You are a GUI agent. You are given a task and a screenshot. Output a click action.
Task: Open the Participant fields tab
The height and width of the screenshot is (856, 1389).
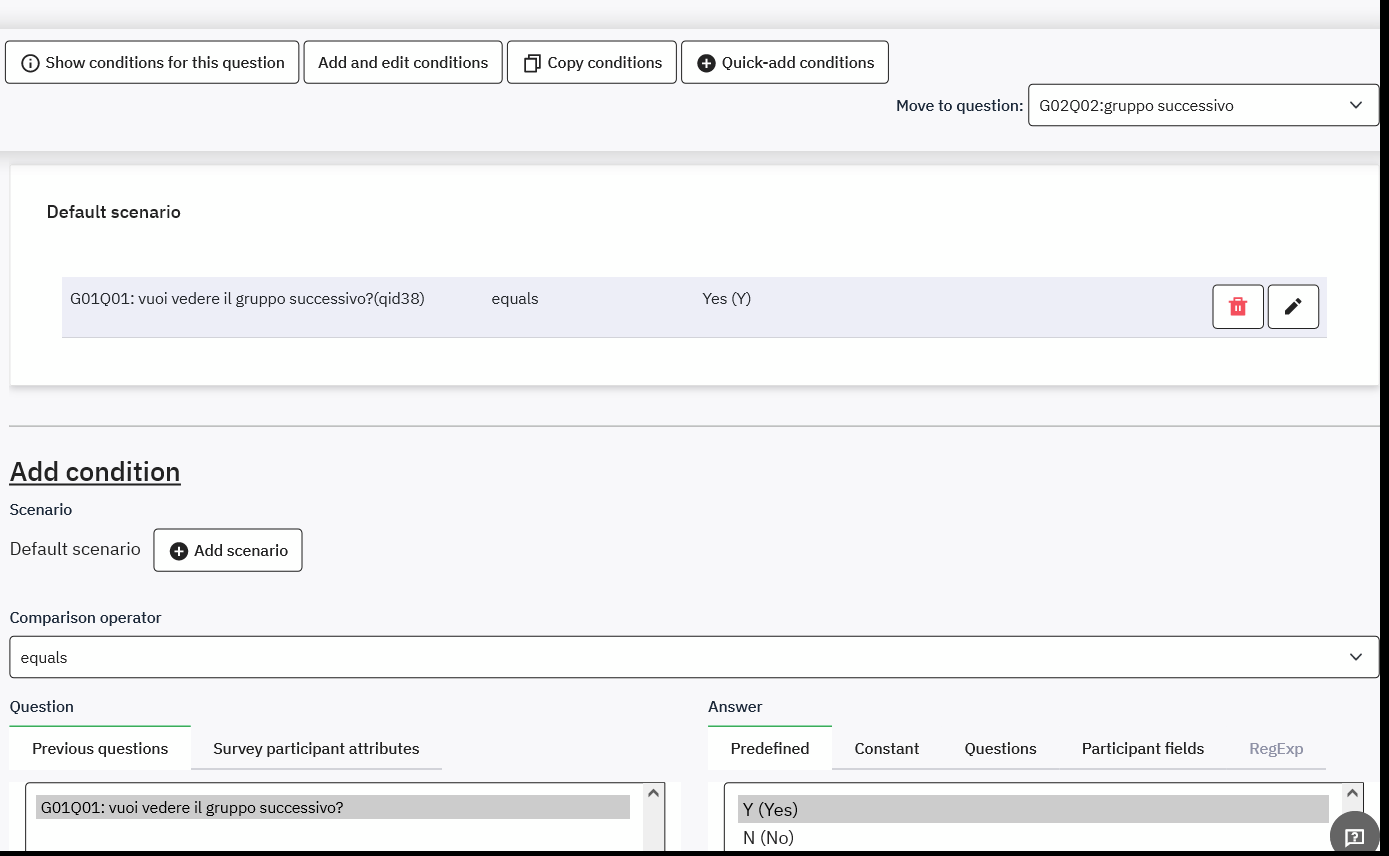click(1142, 748)
